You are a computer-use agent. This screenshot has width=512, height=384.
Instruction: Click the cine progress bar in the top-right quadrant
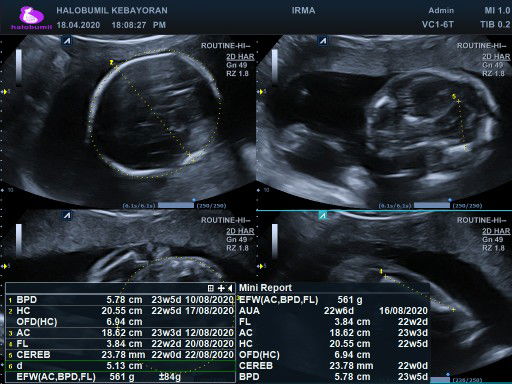pyautogui.click(x=432, y=205)
